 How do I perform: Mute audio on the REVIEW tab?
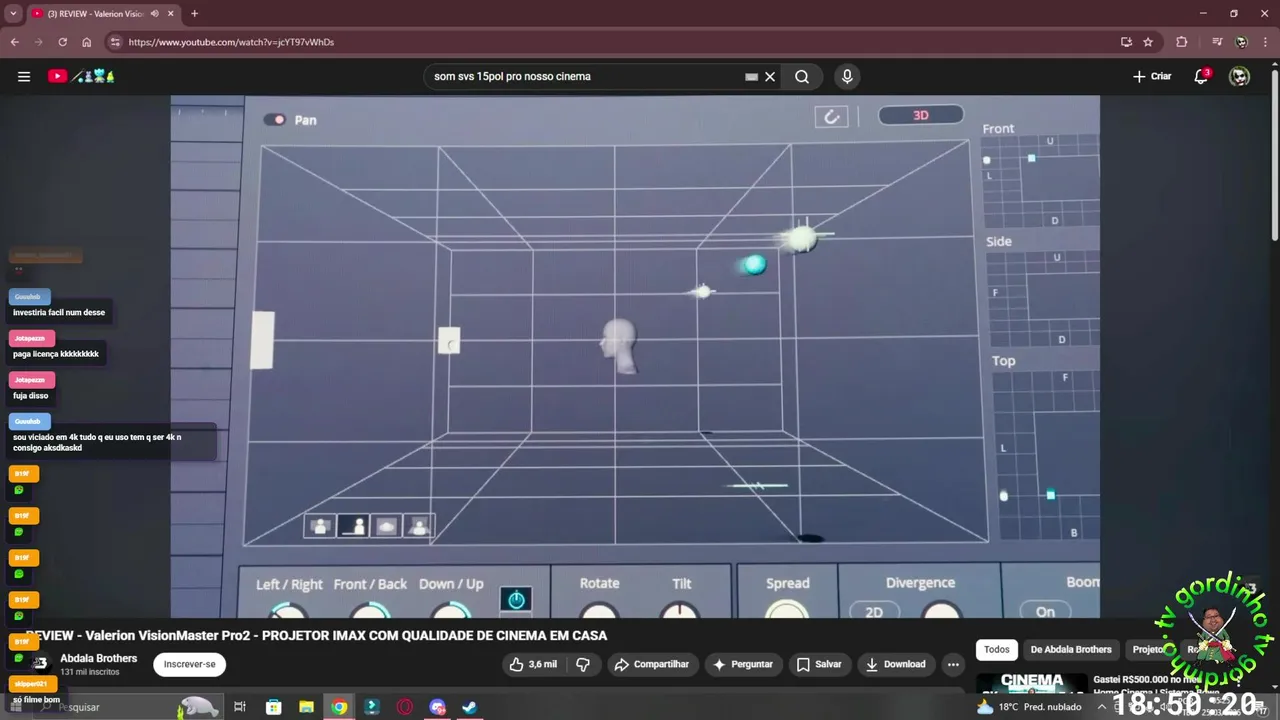coord(154,14)
